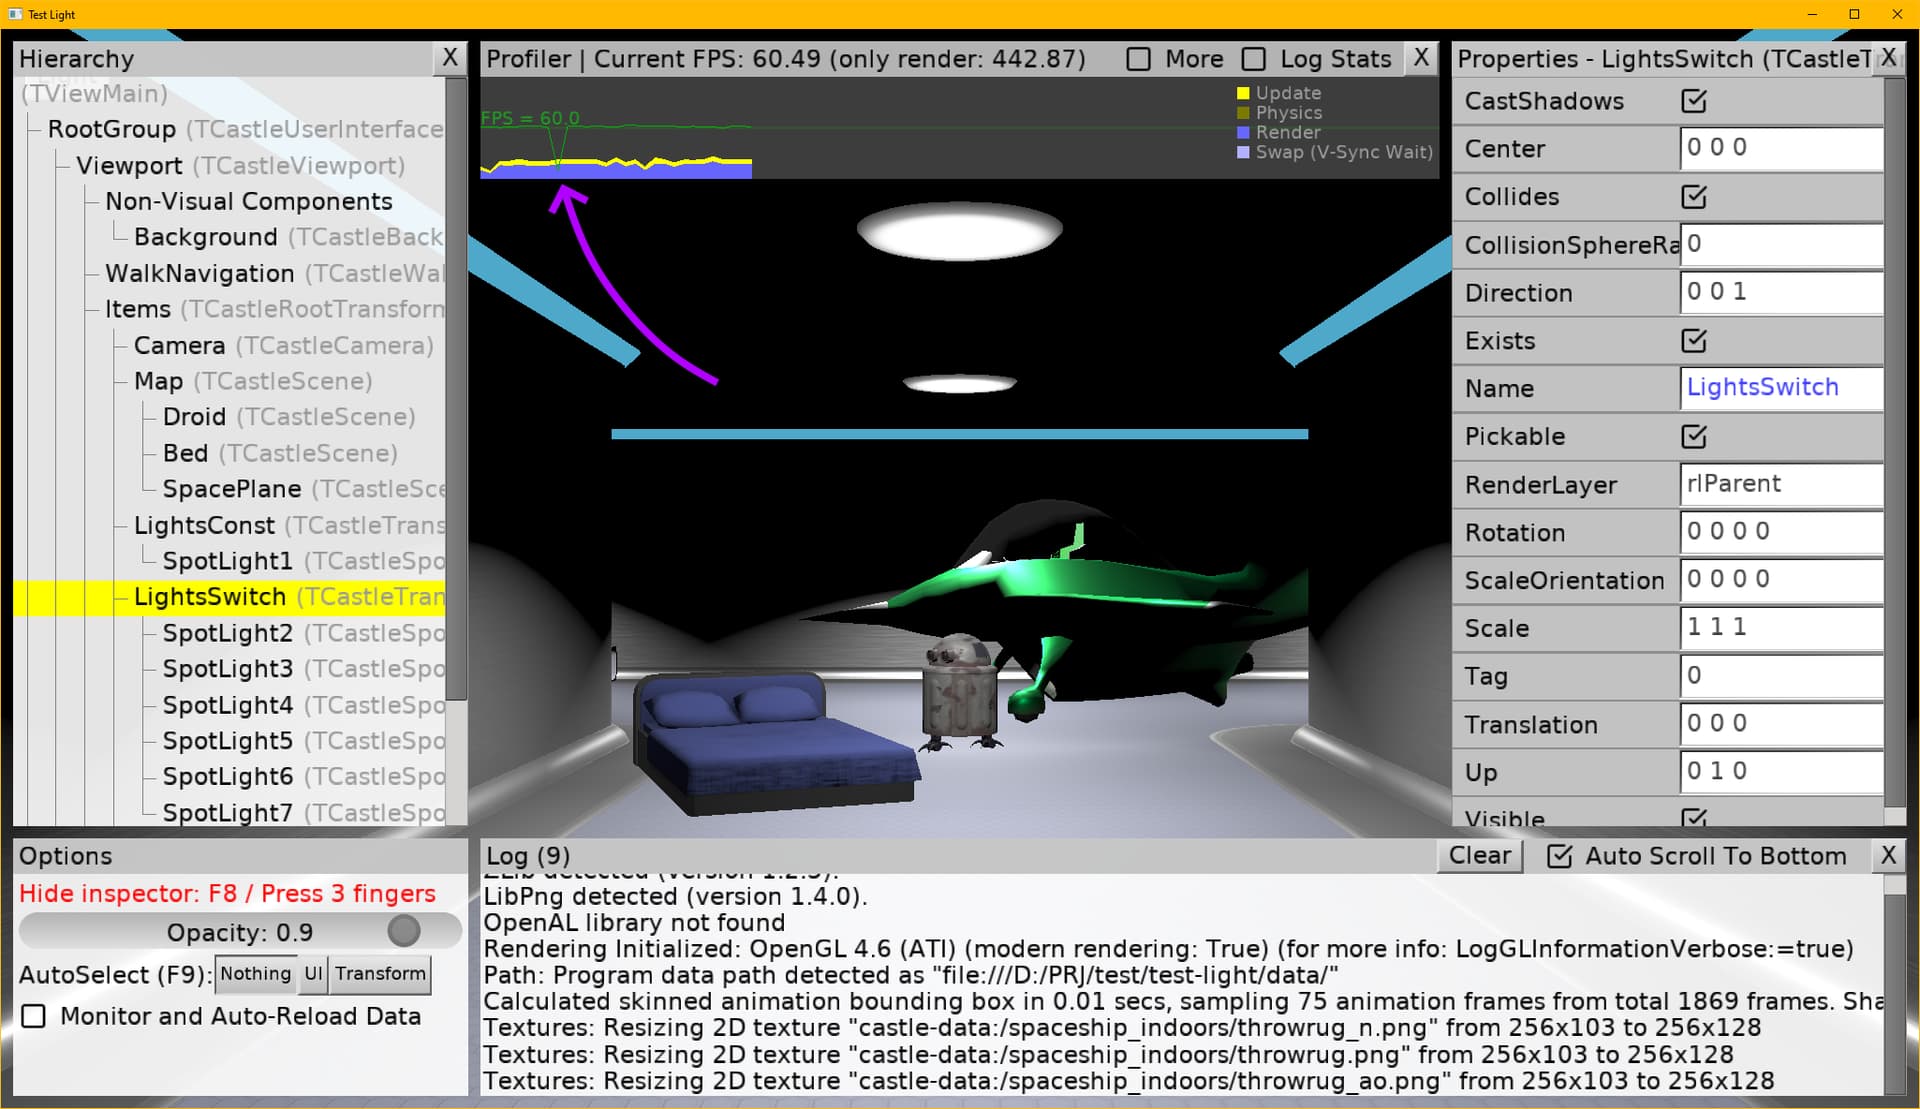Select the Droid scene tree item

(x=195, y=417)
